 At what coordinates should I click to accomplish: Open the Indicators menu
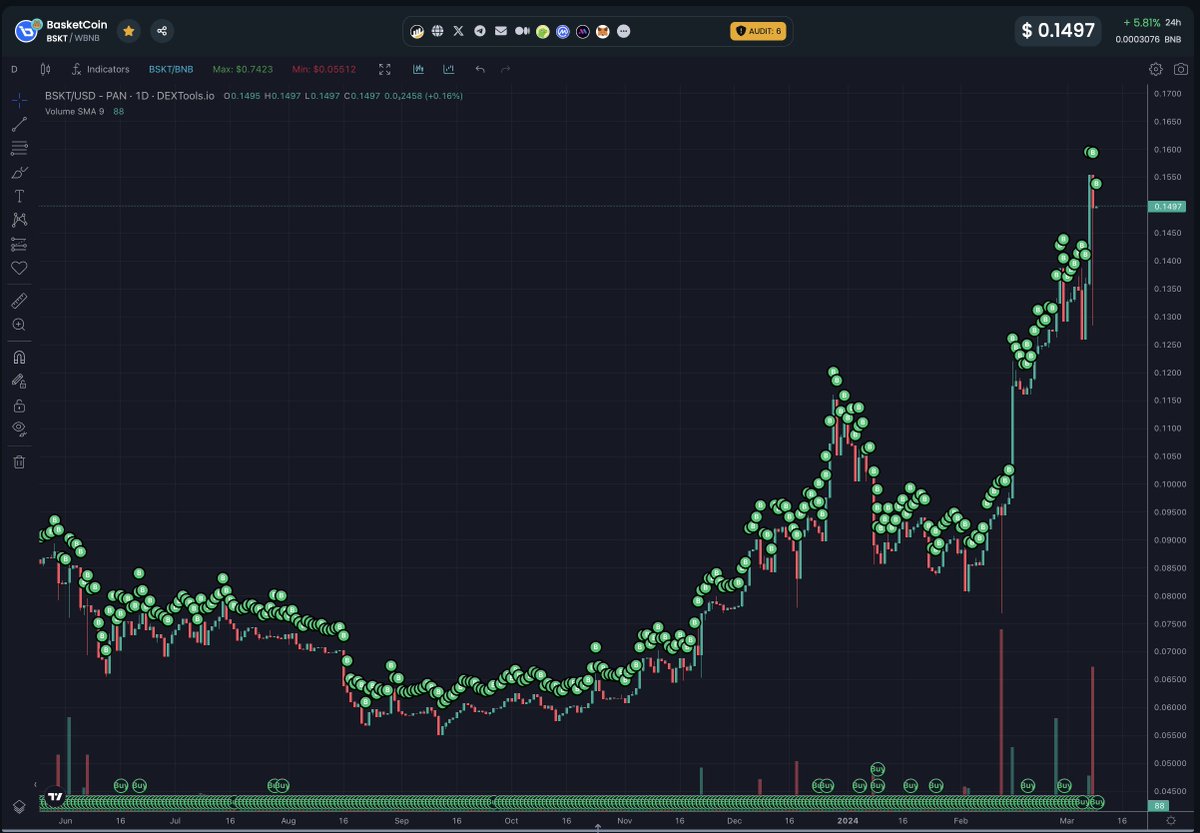point(100,69)
